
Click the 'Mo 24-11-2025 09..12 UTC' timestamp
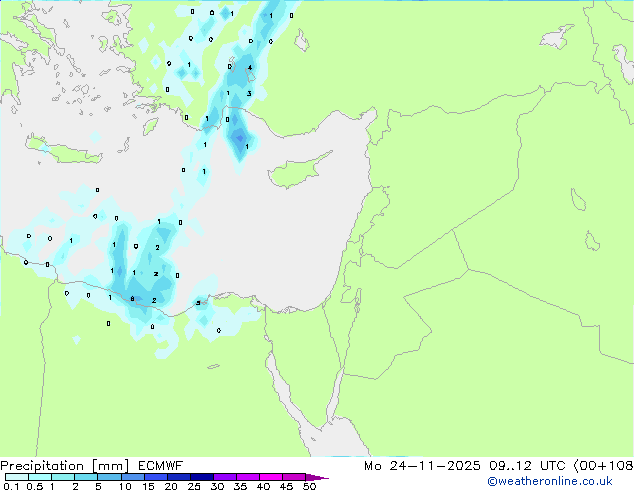tap(465, 466)
